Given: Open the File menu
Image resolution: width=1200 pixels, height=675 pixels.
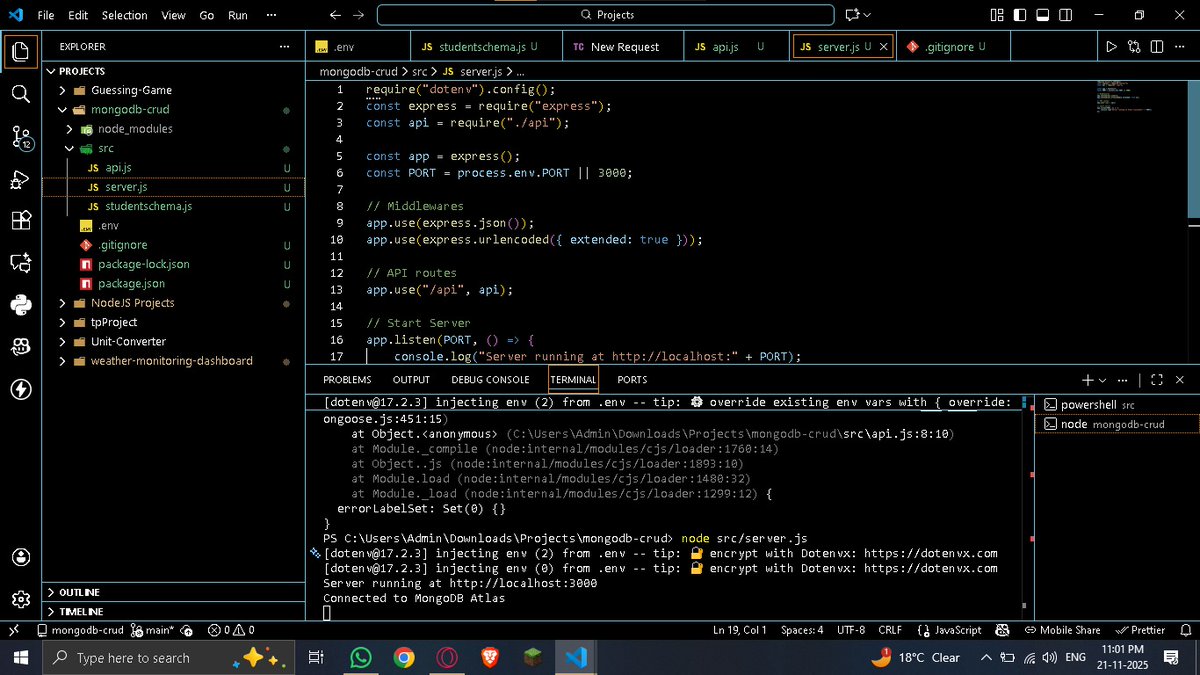Looking at the screenshot, I should coord(46,15).
